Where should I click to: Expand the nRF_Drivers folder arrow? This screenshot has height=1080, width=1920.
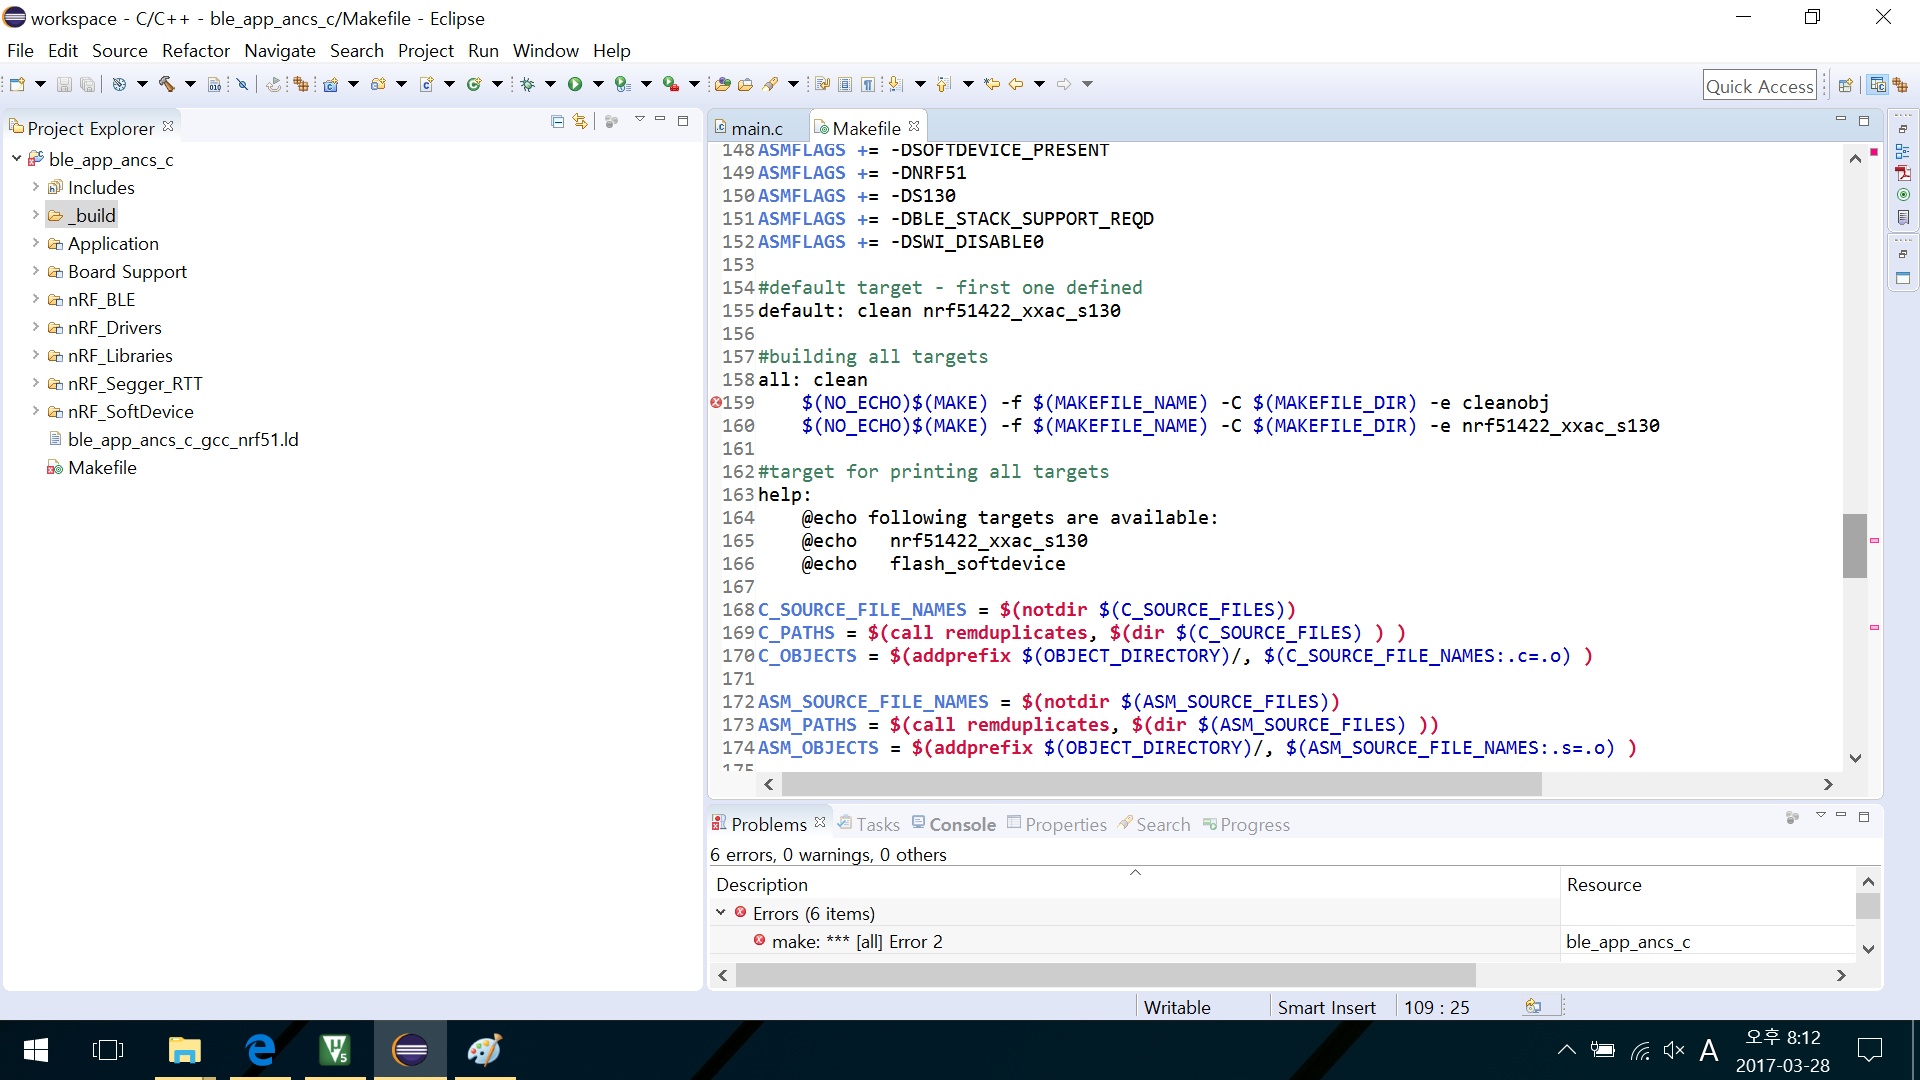(x=35, y=327)
